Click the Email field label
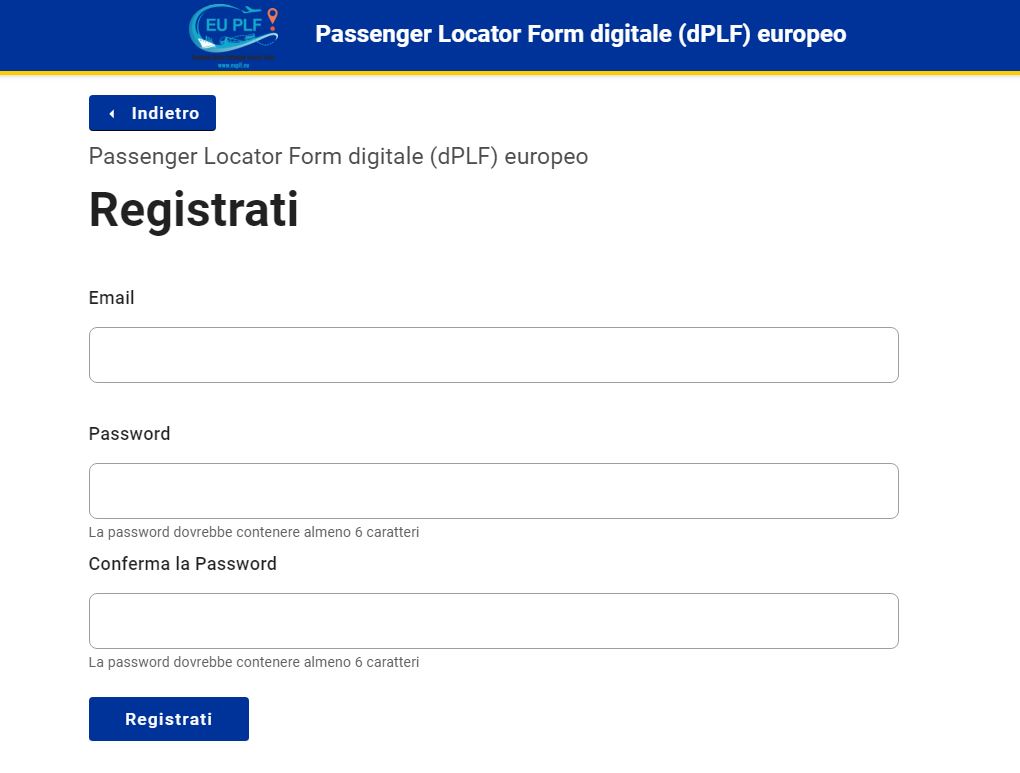This screenshot has height=773, width=1020. (x=111, y=298)
